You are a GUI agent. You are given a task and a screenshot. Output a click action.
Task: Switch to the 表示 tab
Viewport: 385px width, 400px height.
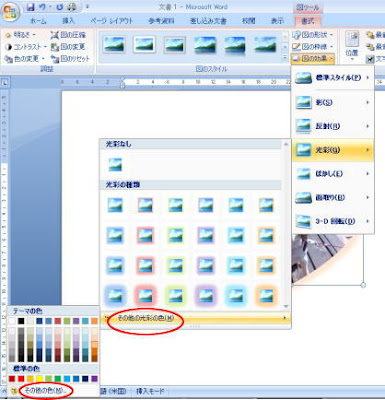coord(277,21)
